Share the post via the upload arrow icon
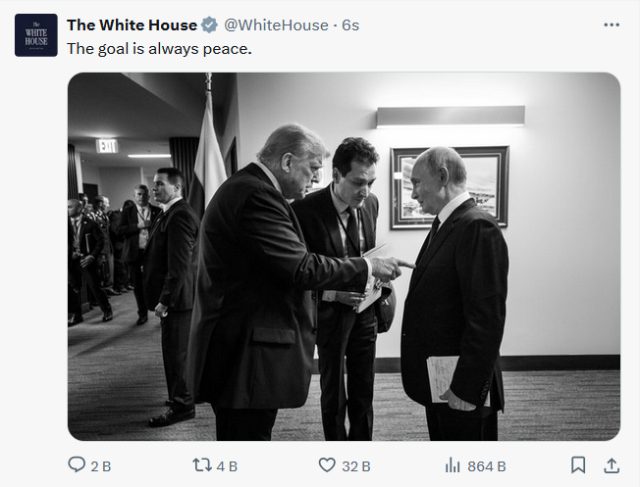Screen dimensions: 640x487 pos(611,465)
